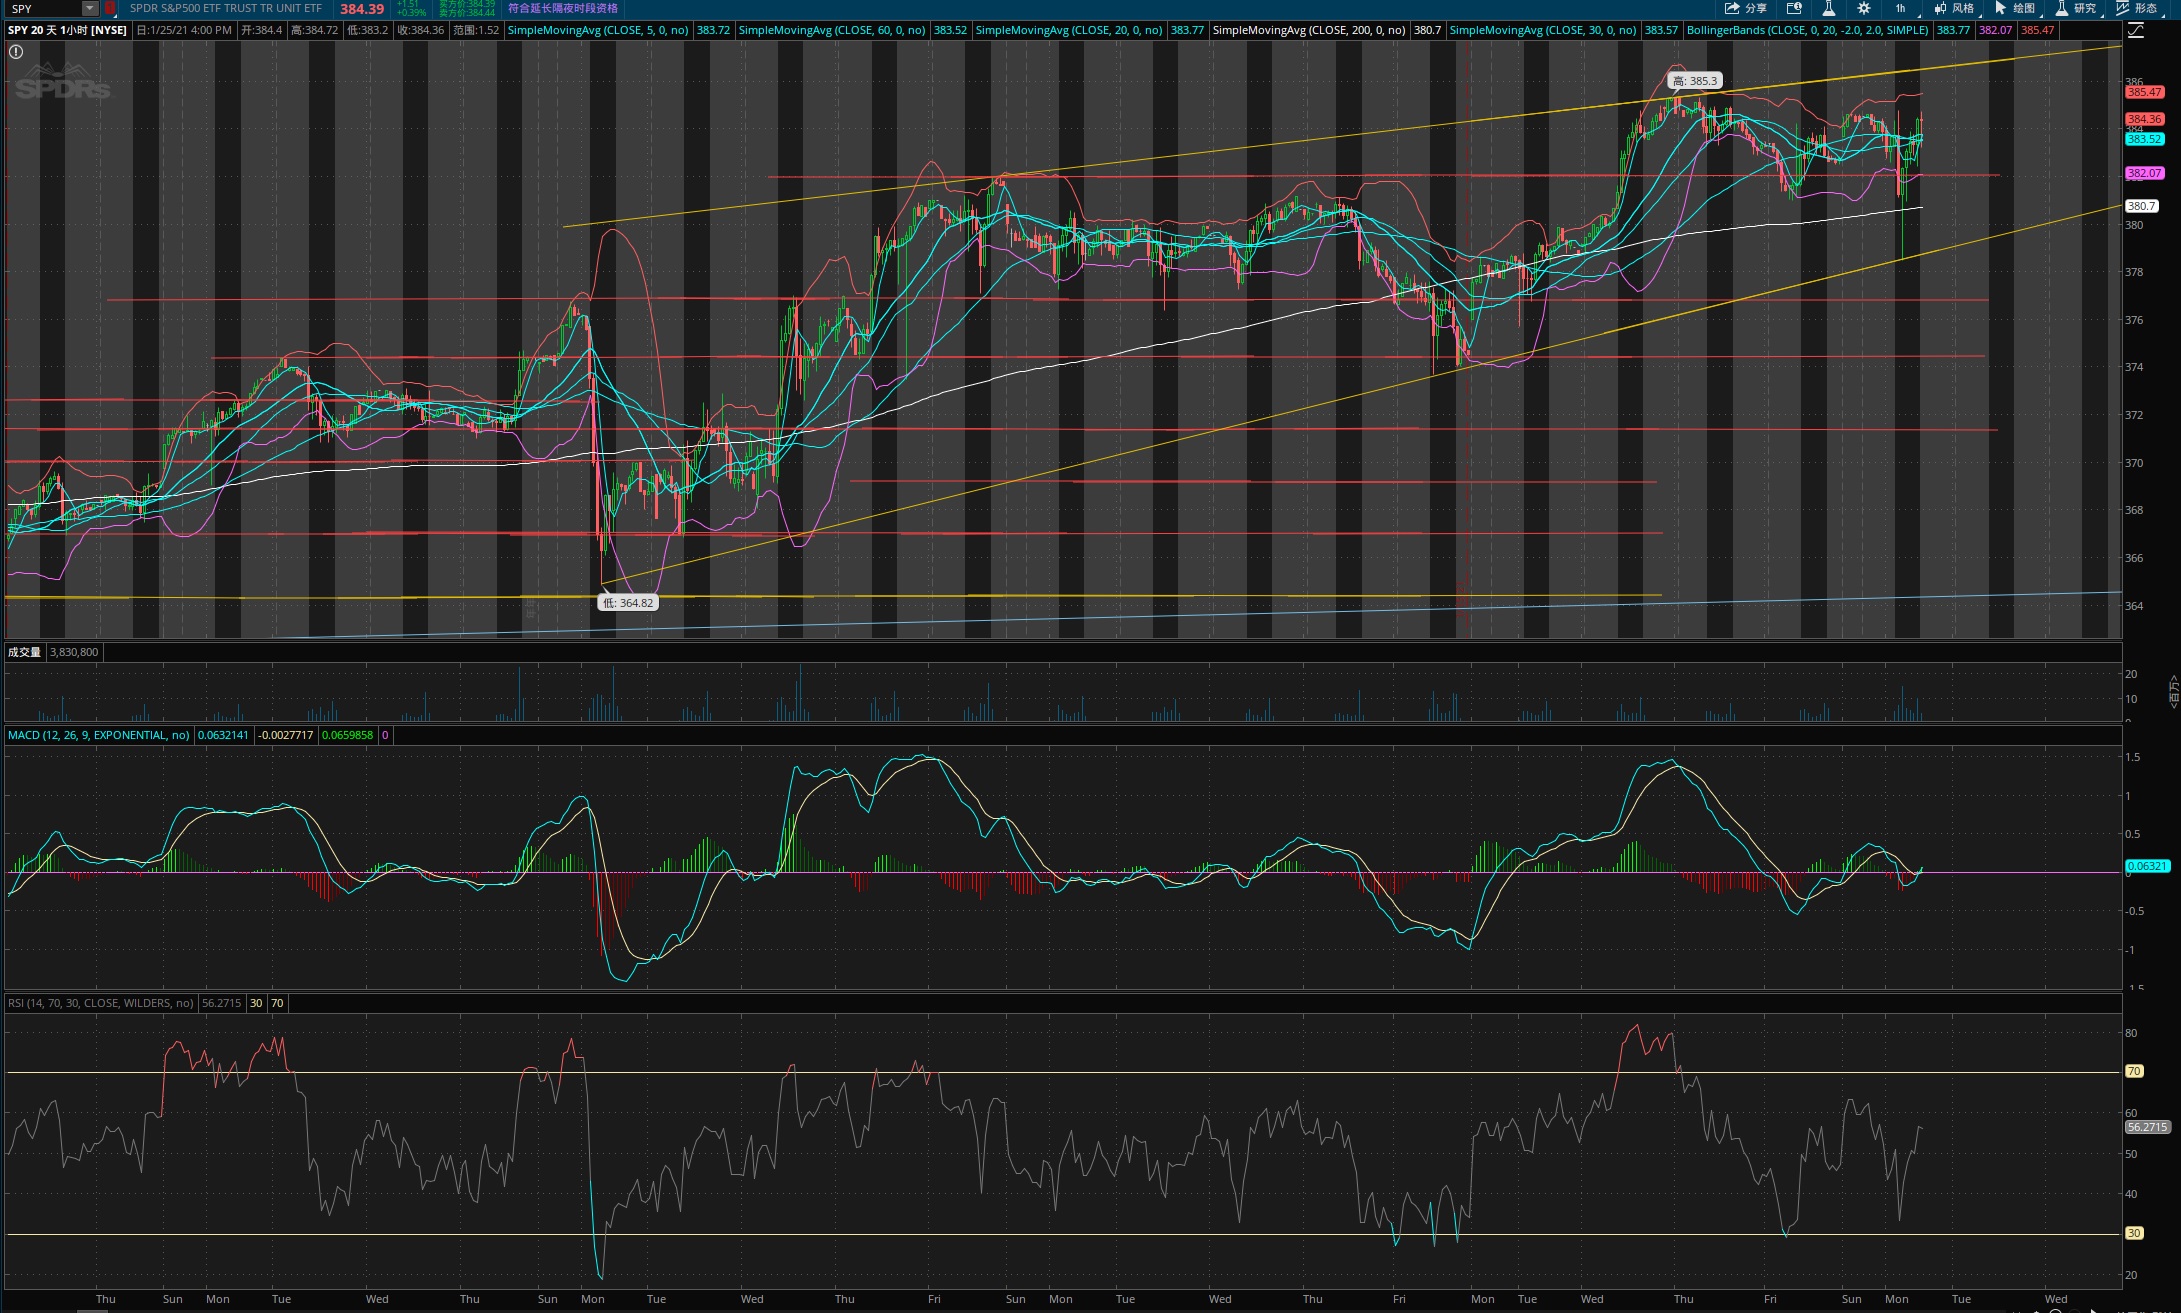Click the SMA 200 value 380.7 in header
This screenshot has height=1313, width=2181.
point(1427,30)
